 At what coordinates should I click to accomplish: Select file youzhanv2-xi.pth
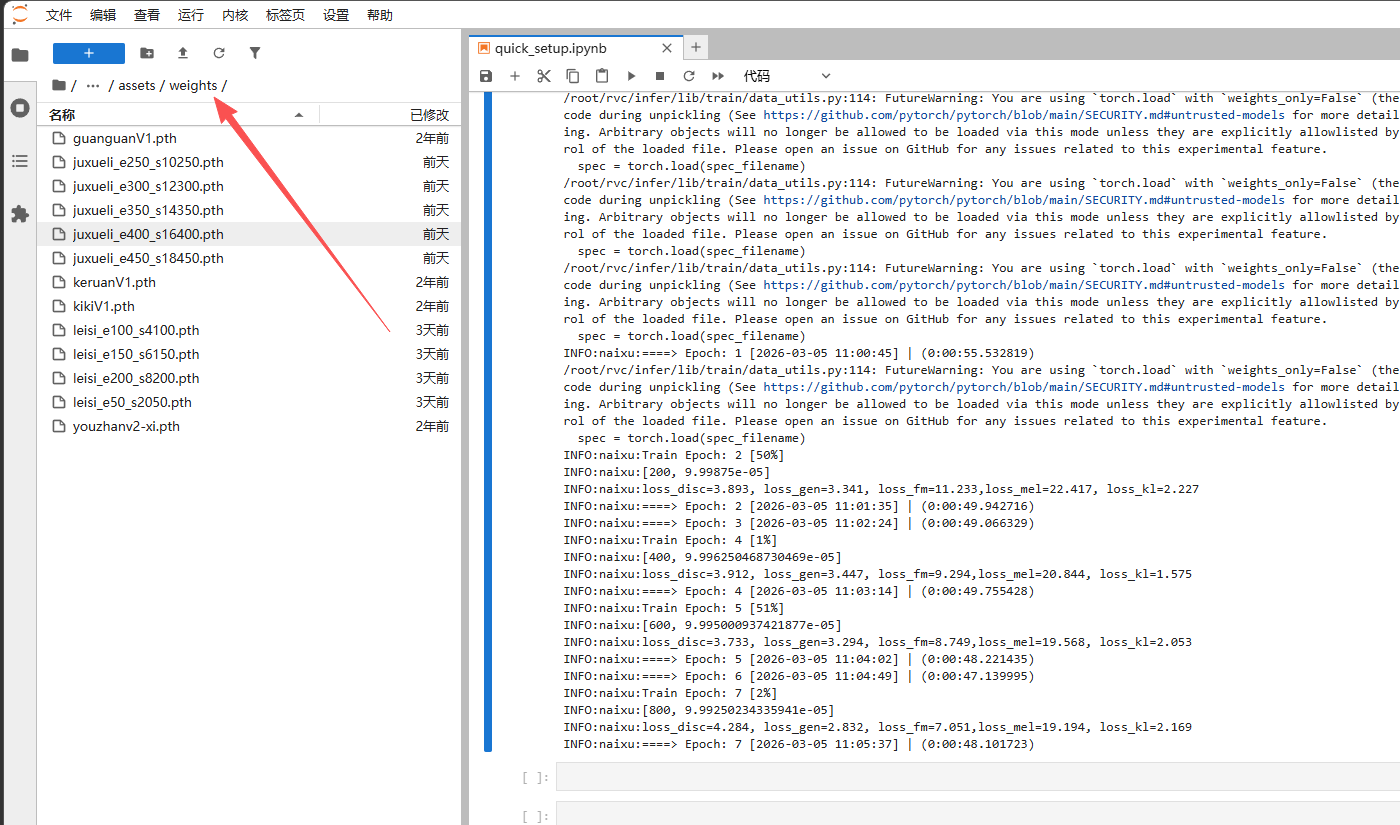(x=249, y=426)
